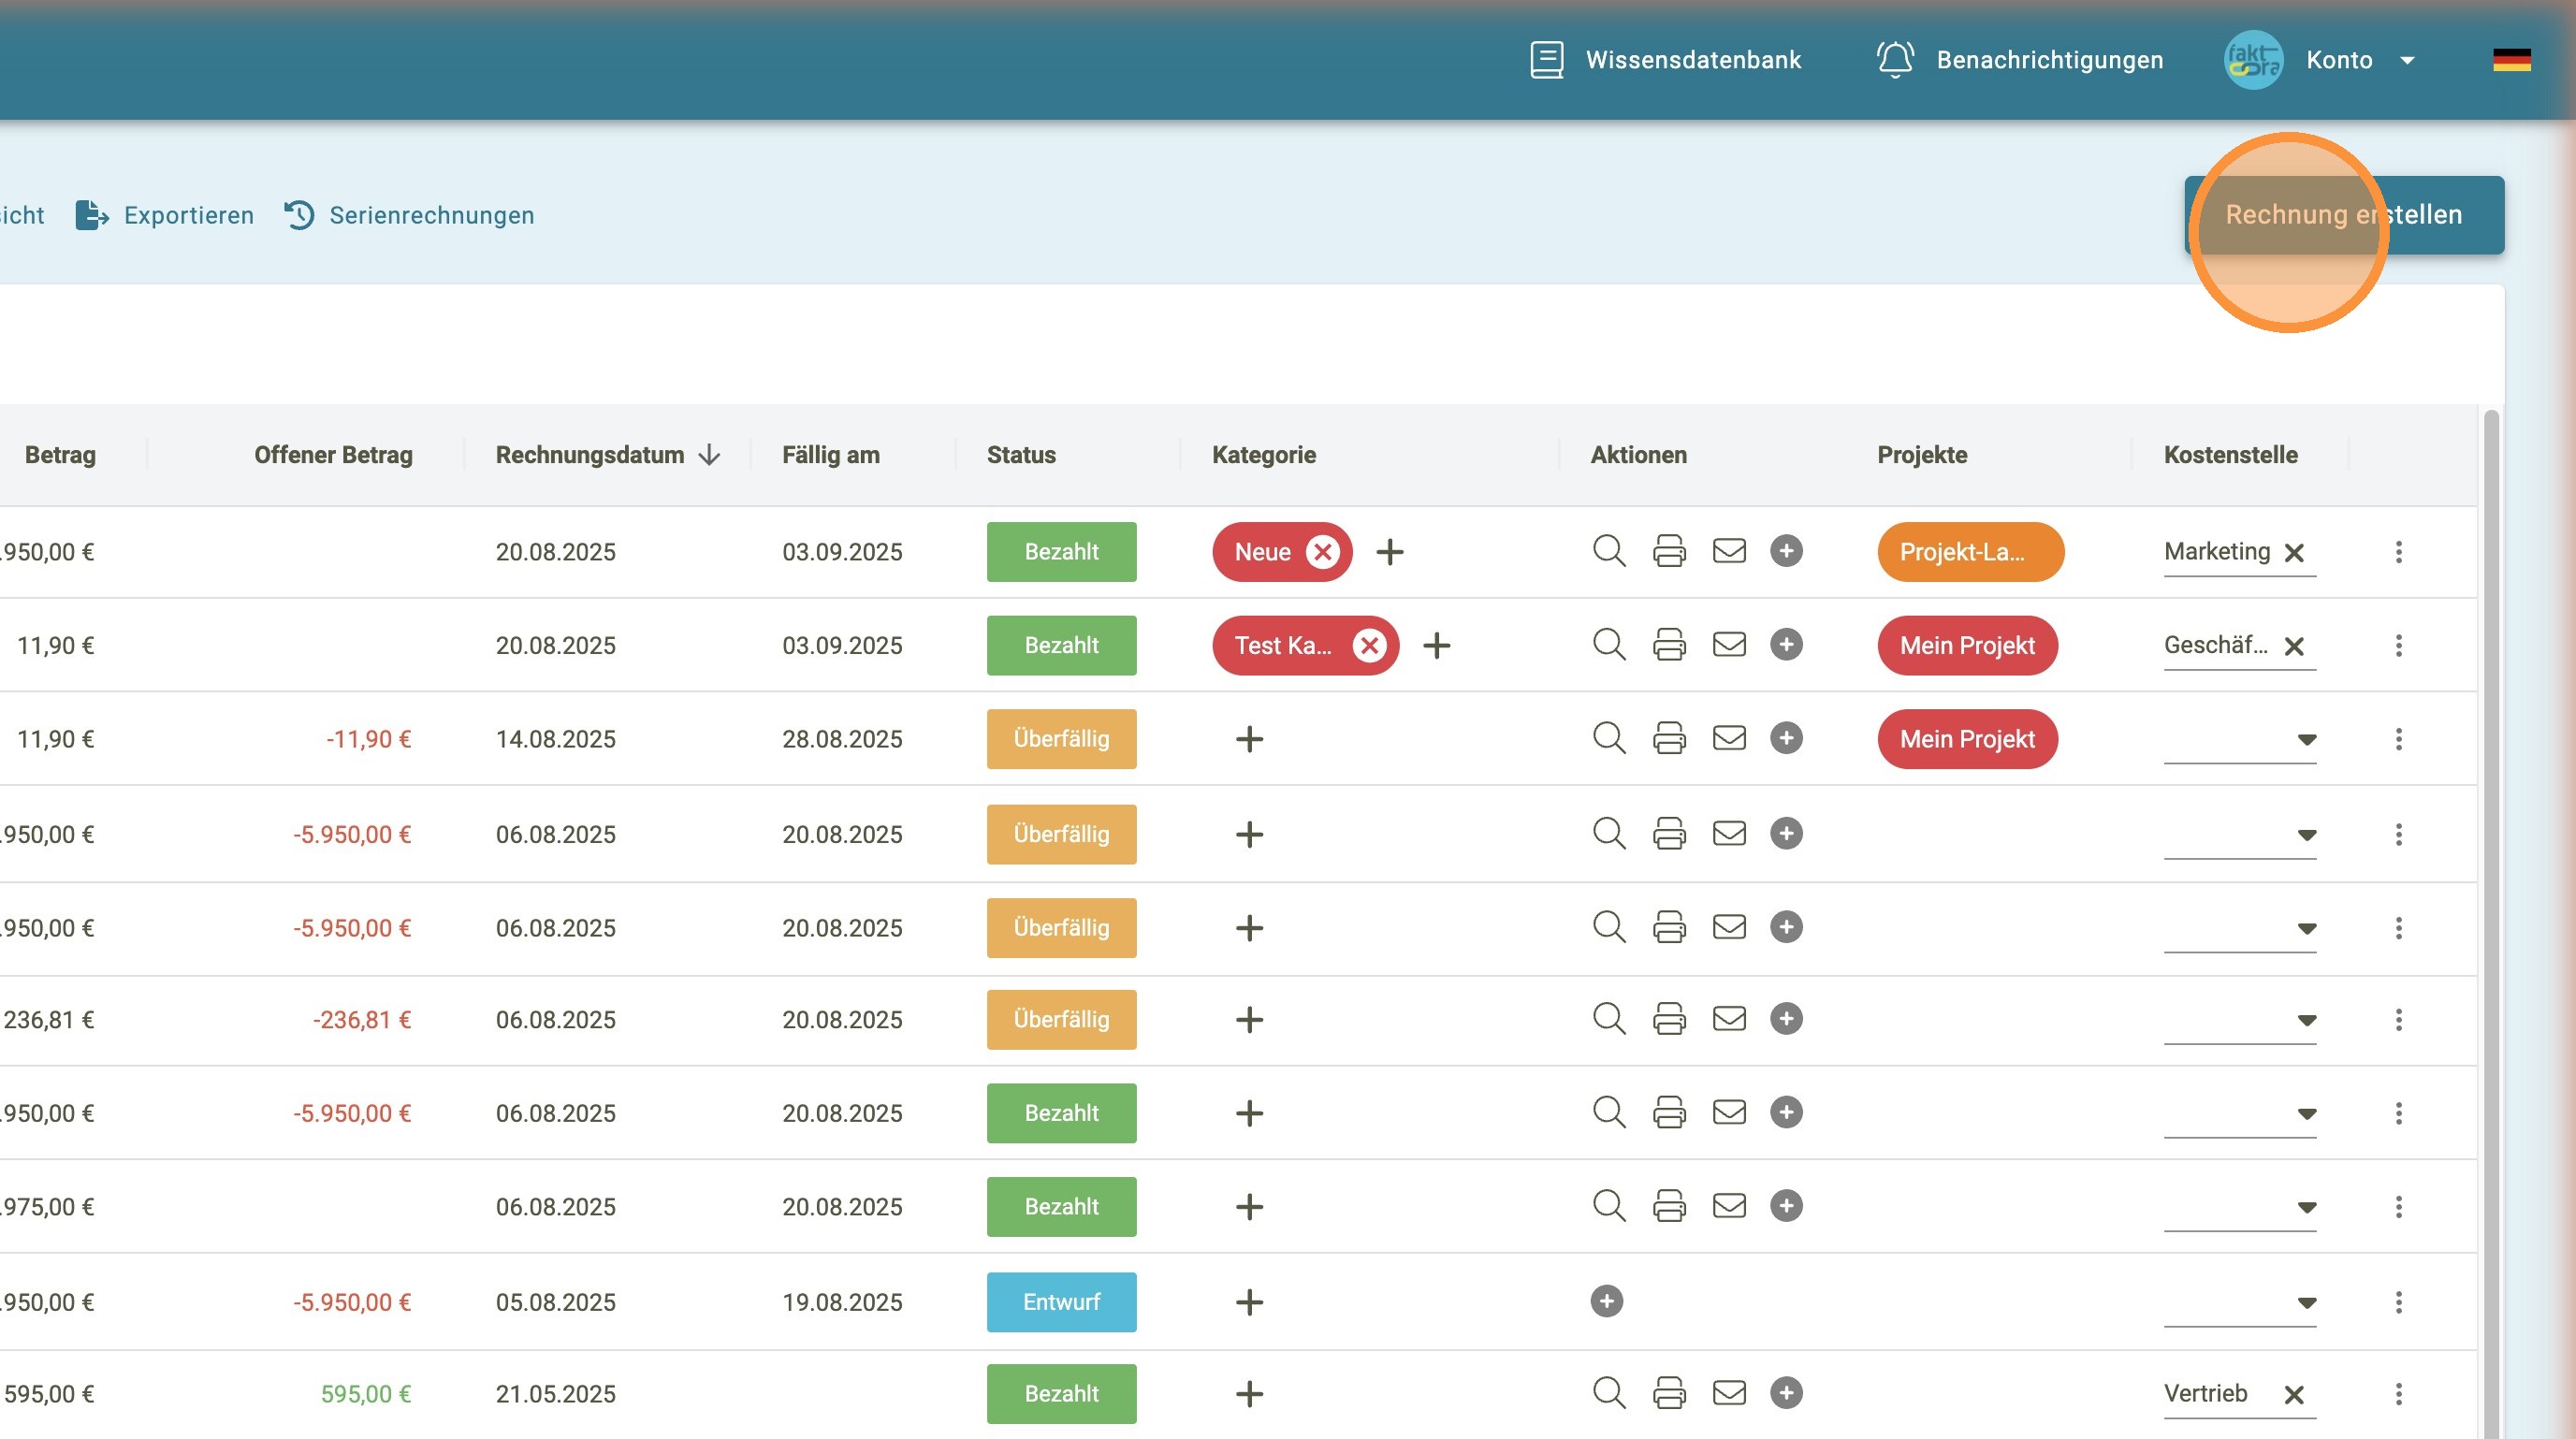
Task: Open Benachrichtigungen bell icon
Action: (1894, 60)
